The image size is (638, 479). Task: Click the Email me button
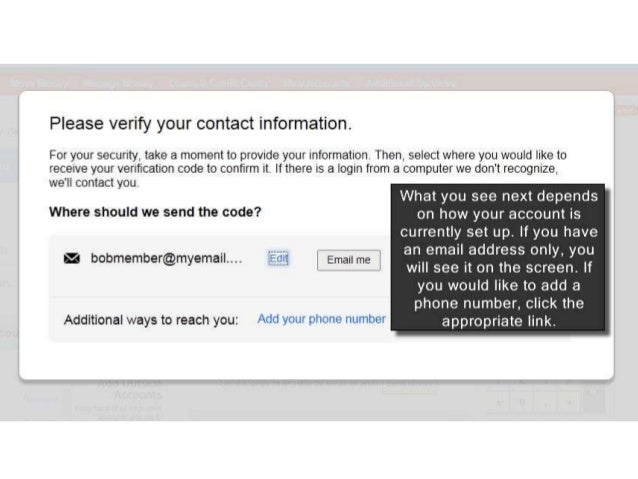point(349,260)
